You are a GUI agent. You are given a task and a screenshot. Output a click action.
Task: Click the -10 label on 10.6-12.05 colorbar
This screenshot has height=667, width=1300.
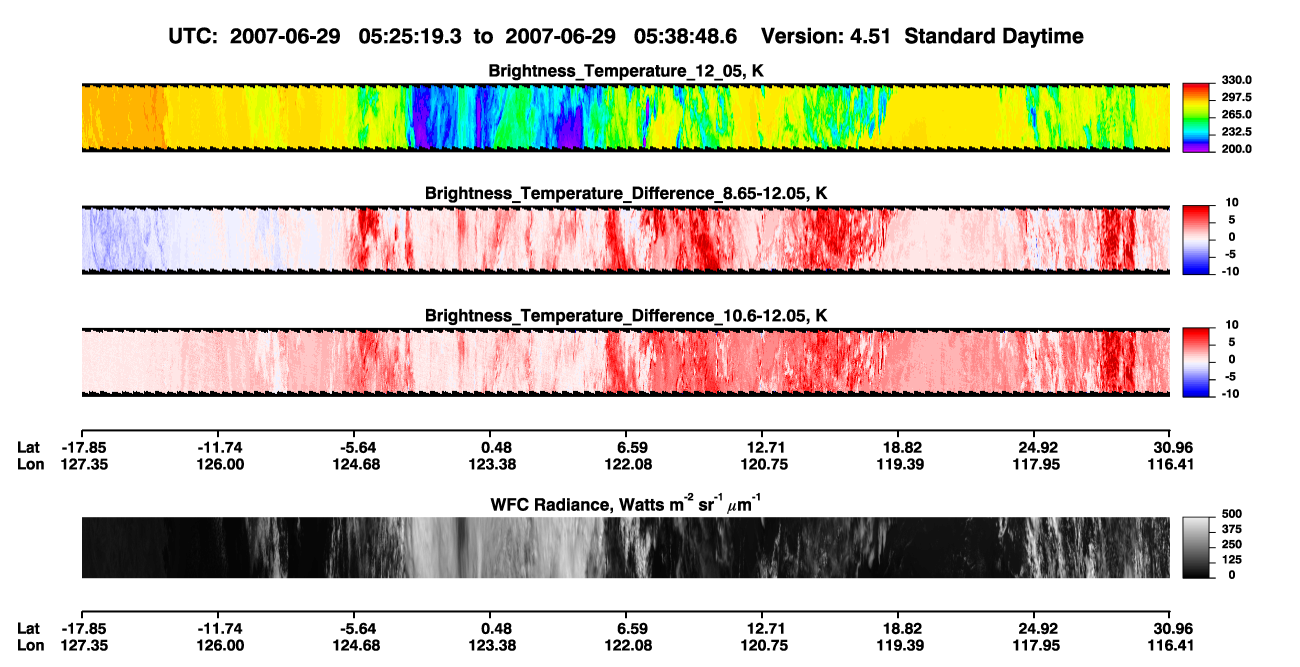[1229, 393]
